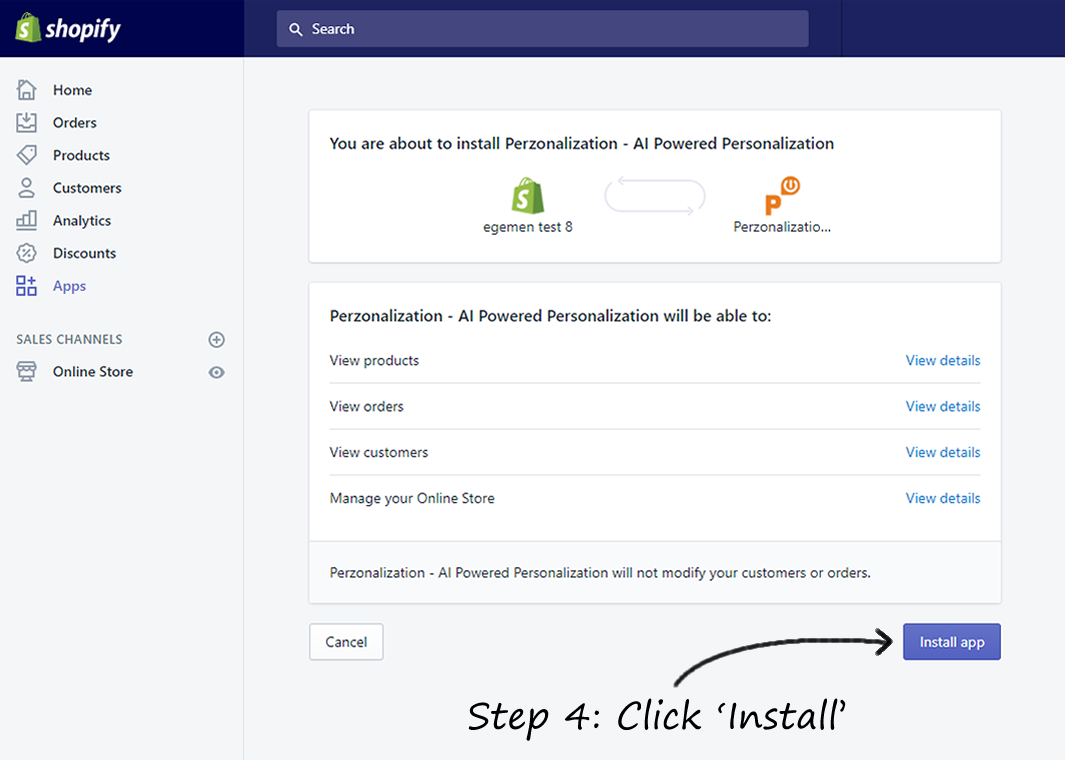Focus the Search input field

click(x=542, y=29)
